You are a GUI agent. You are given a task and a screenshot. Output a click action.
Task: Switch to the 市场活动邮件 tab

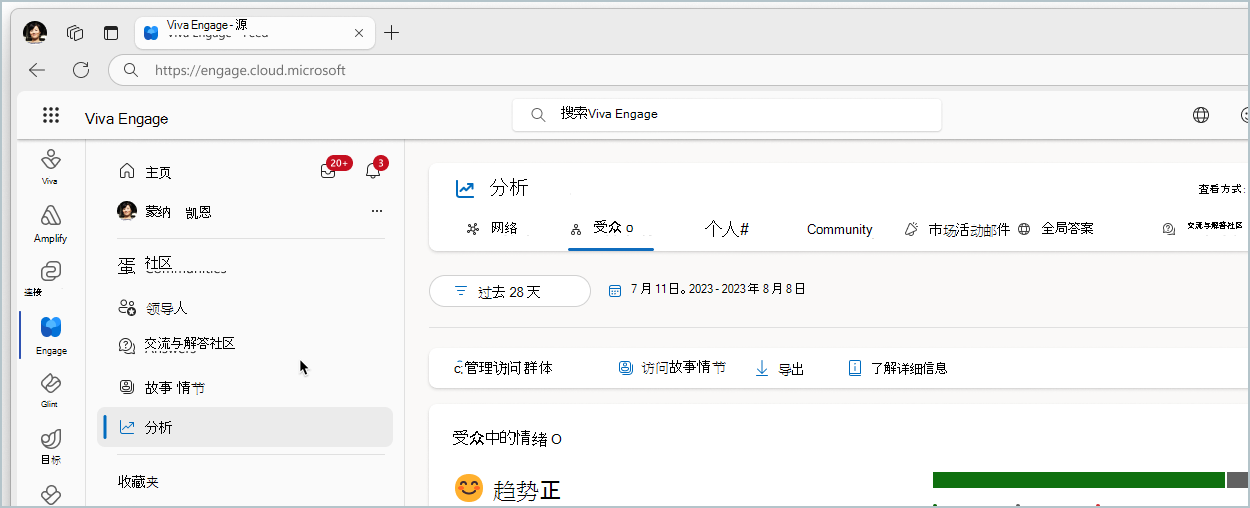957,229
